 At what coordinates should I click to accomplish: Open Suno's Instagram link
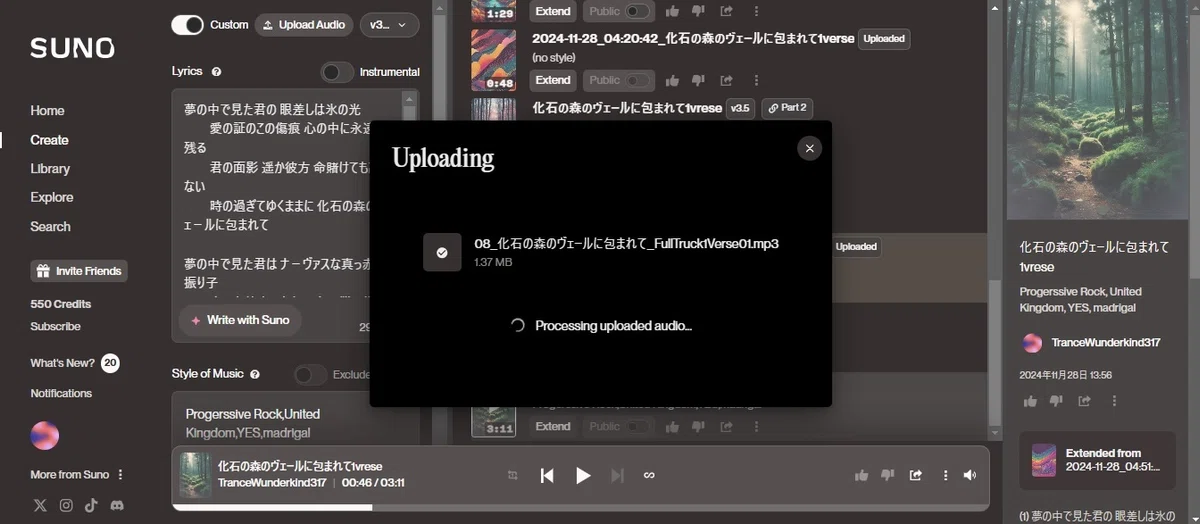pos(66,505)
